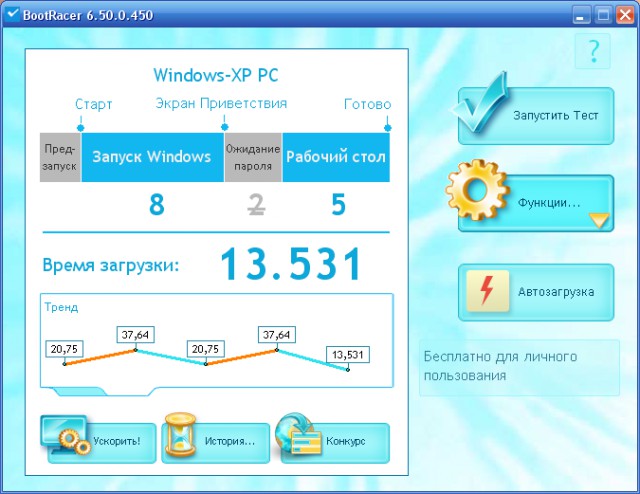640x494 pixels.
Task: Expand the Функции dropdown arrow
Action: 599,220
